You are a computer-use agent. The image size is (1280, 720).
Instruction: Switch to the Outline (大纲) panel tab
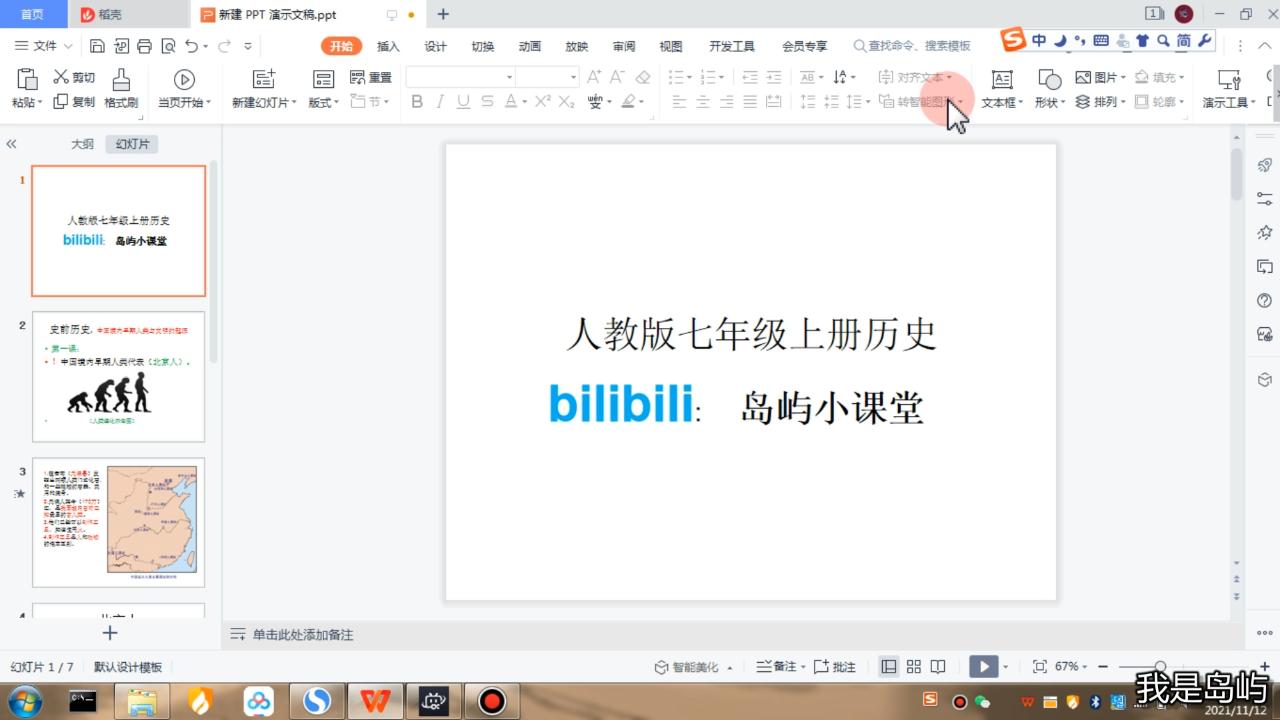82,143
